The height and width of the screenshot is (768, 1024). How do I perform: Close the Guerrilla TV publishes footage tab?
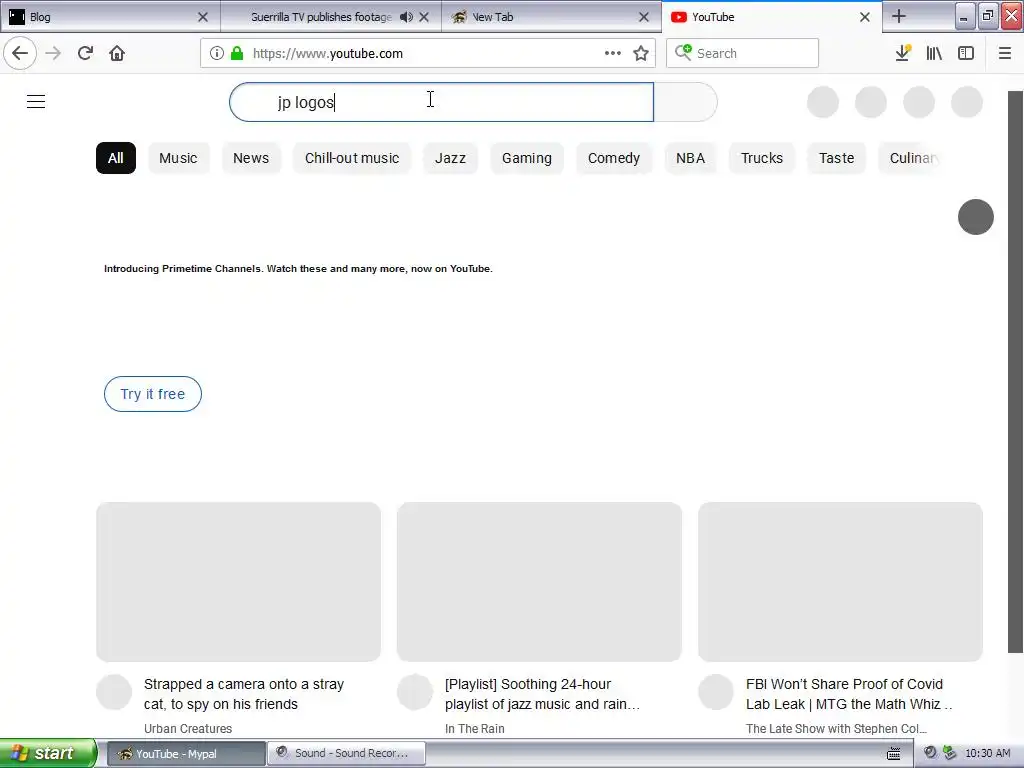point(424,17)
